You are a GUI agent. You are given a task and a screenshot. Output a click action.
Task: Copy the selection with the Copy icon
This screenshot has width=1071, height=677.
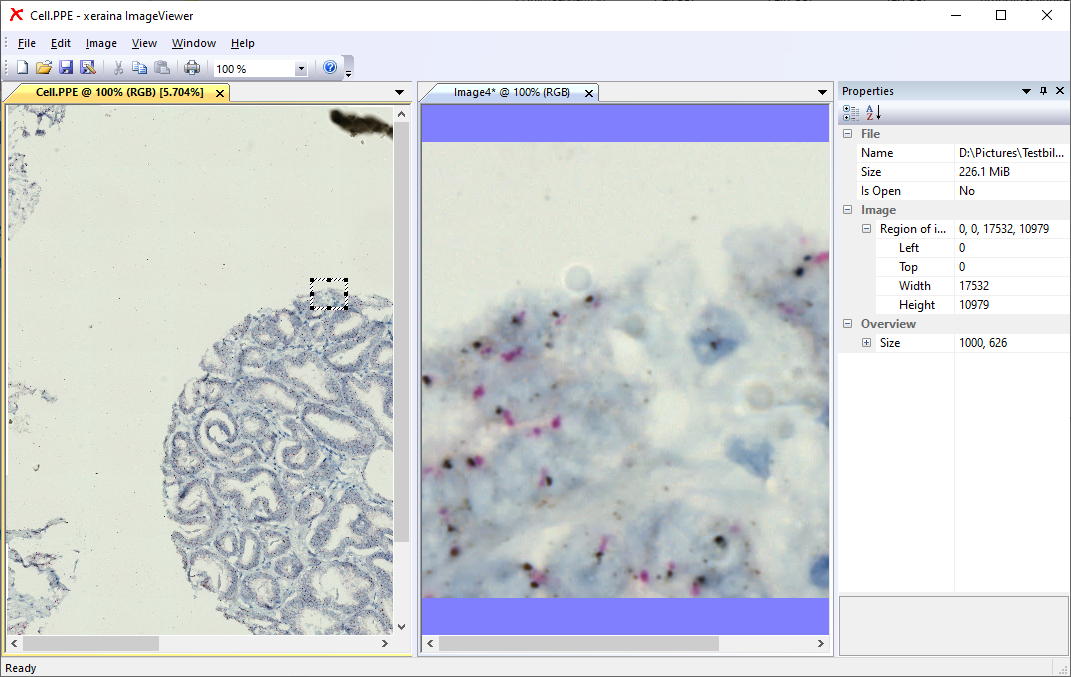click(x=139, y=68)
